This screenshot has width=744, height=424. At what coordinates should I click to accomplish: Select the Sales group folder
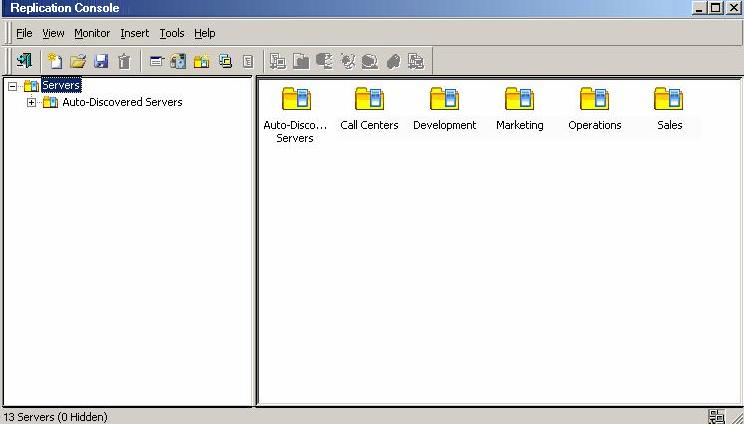tap(669, 99)
